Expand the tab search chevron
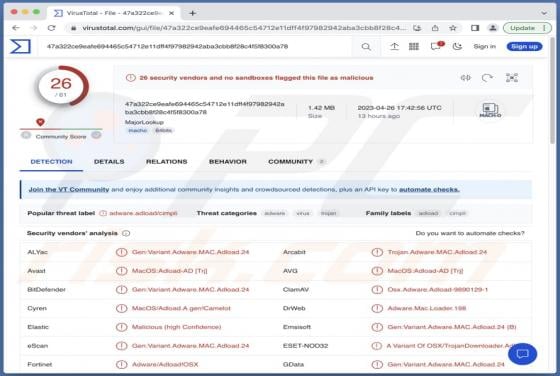 (x=544, y=13)
